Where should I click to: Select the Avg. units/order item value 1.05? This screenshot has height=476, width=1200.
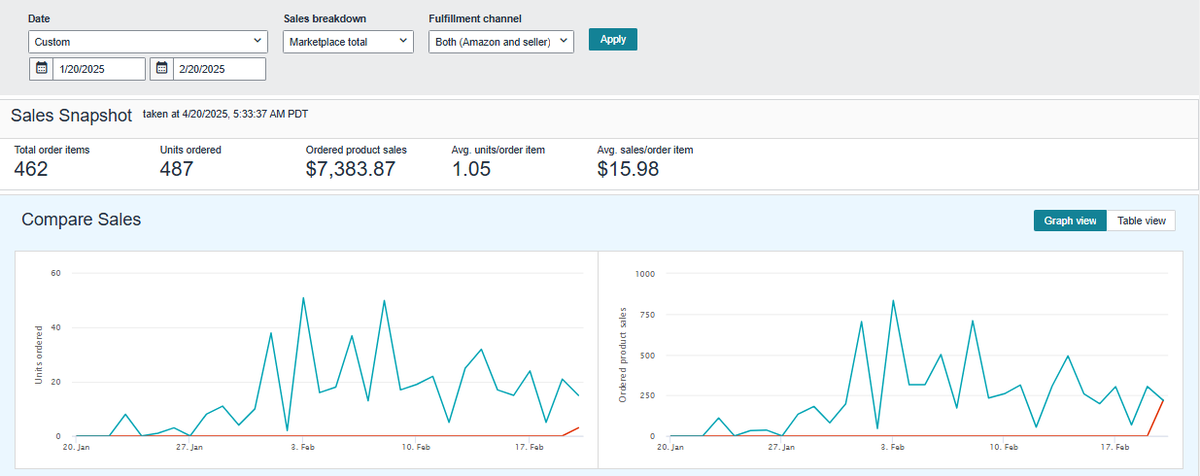(471, 169)
